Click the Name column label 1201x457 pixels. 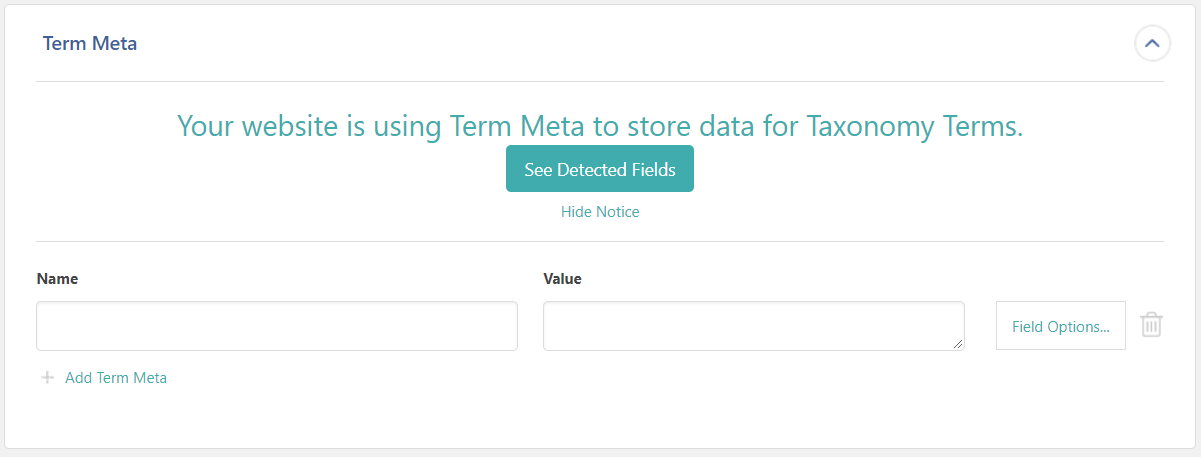tap(57, 279)
